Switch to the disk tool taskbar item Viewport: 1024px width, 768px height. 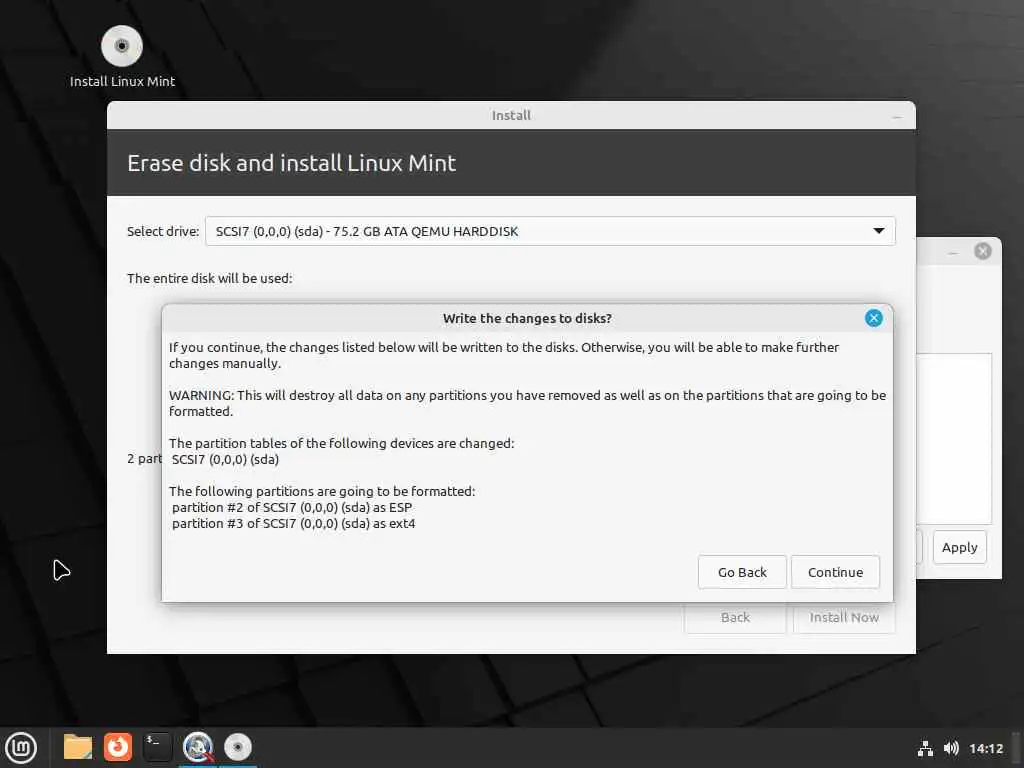click(x=198, y=747)
